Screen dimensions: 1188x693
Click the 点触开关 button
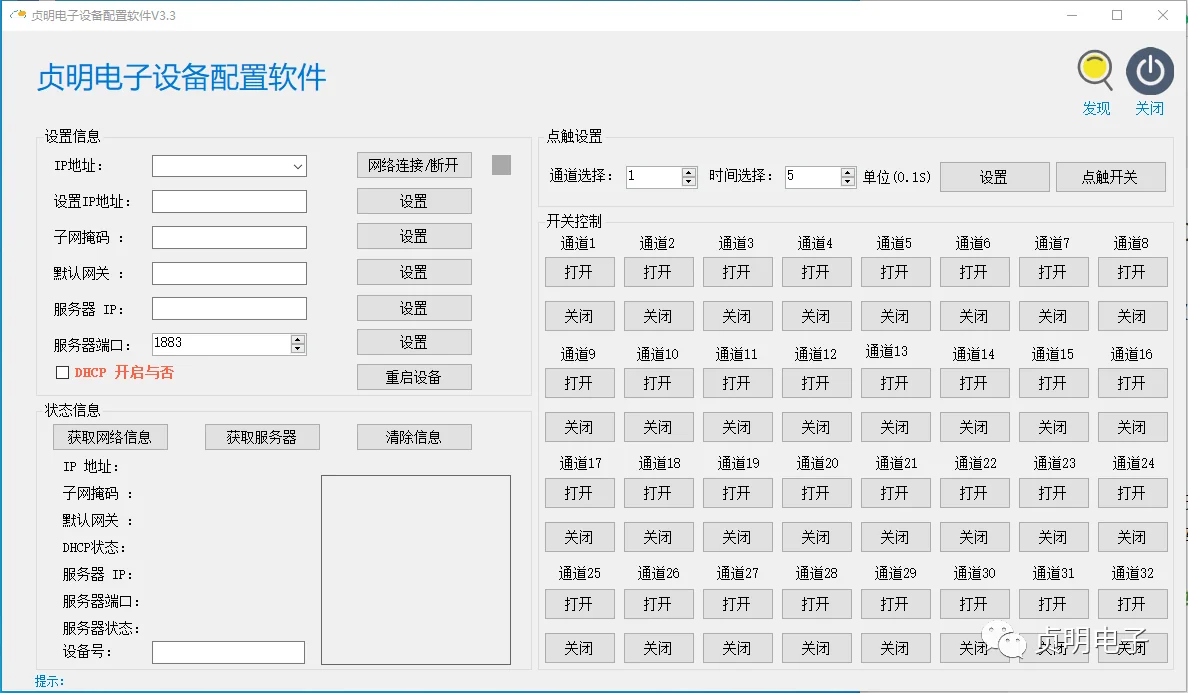(x=1110, y=177)
